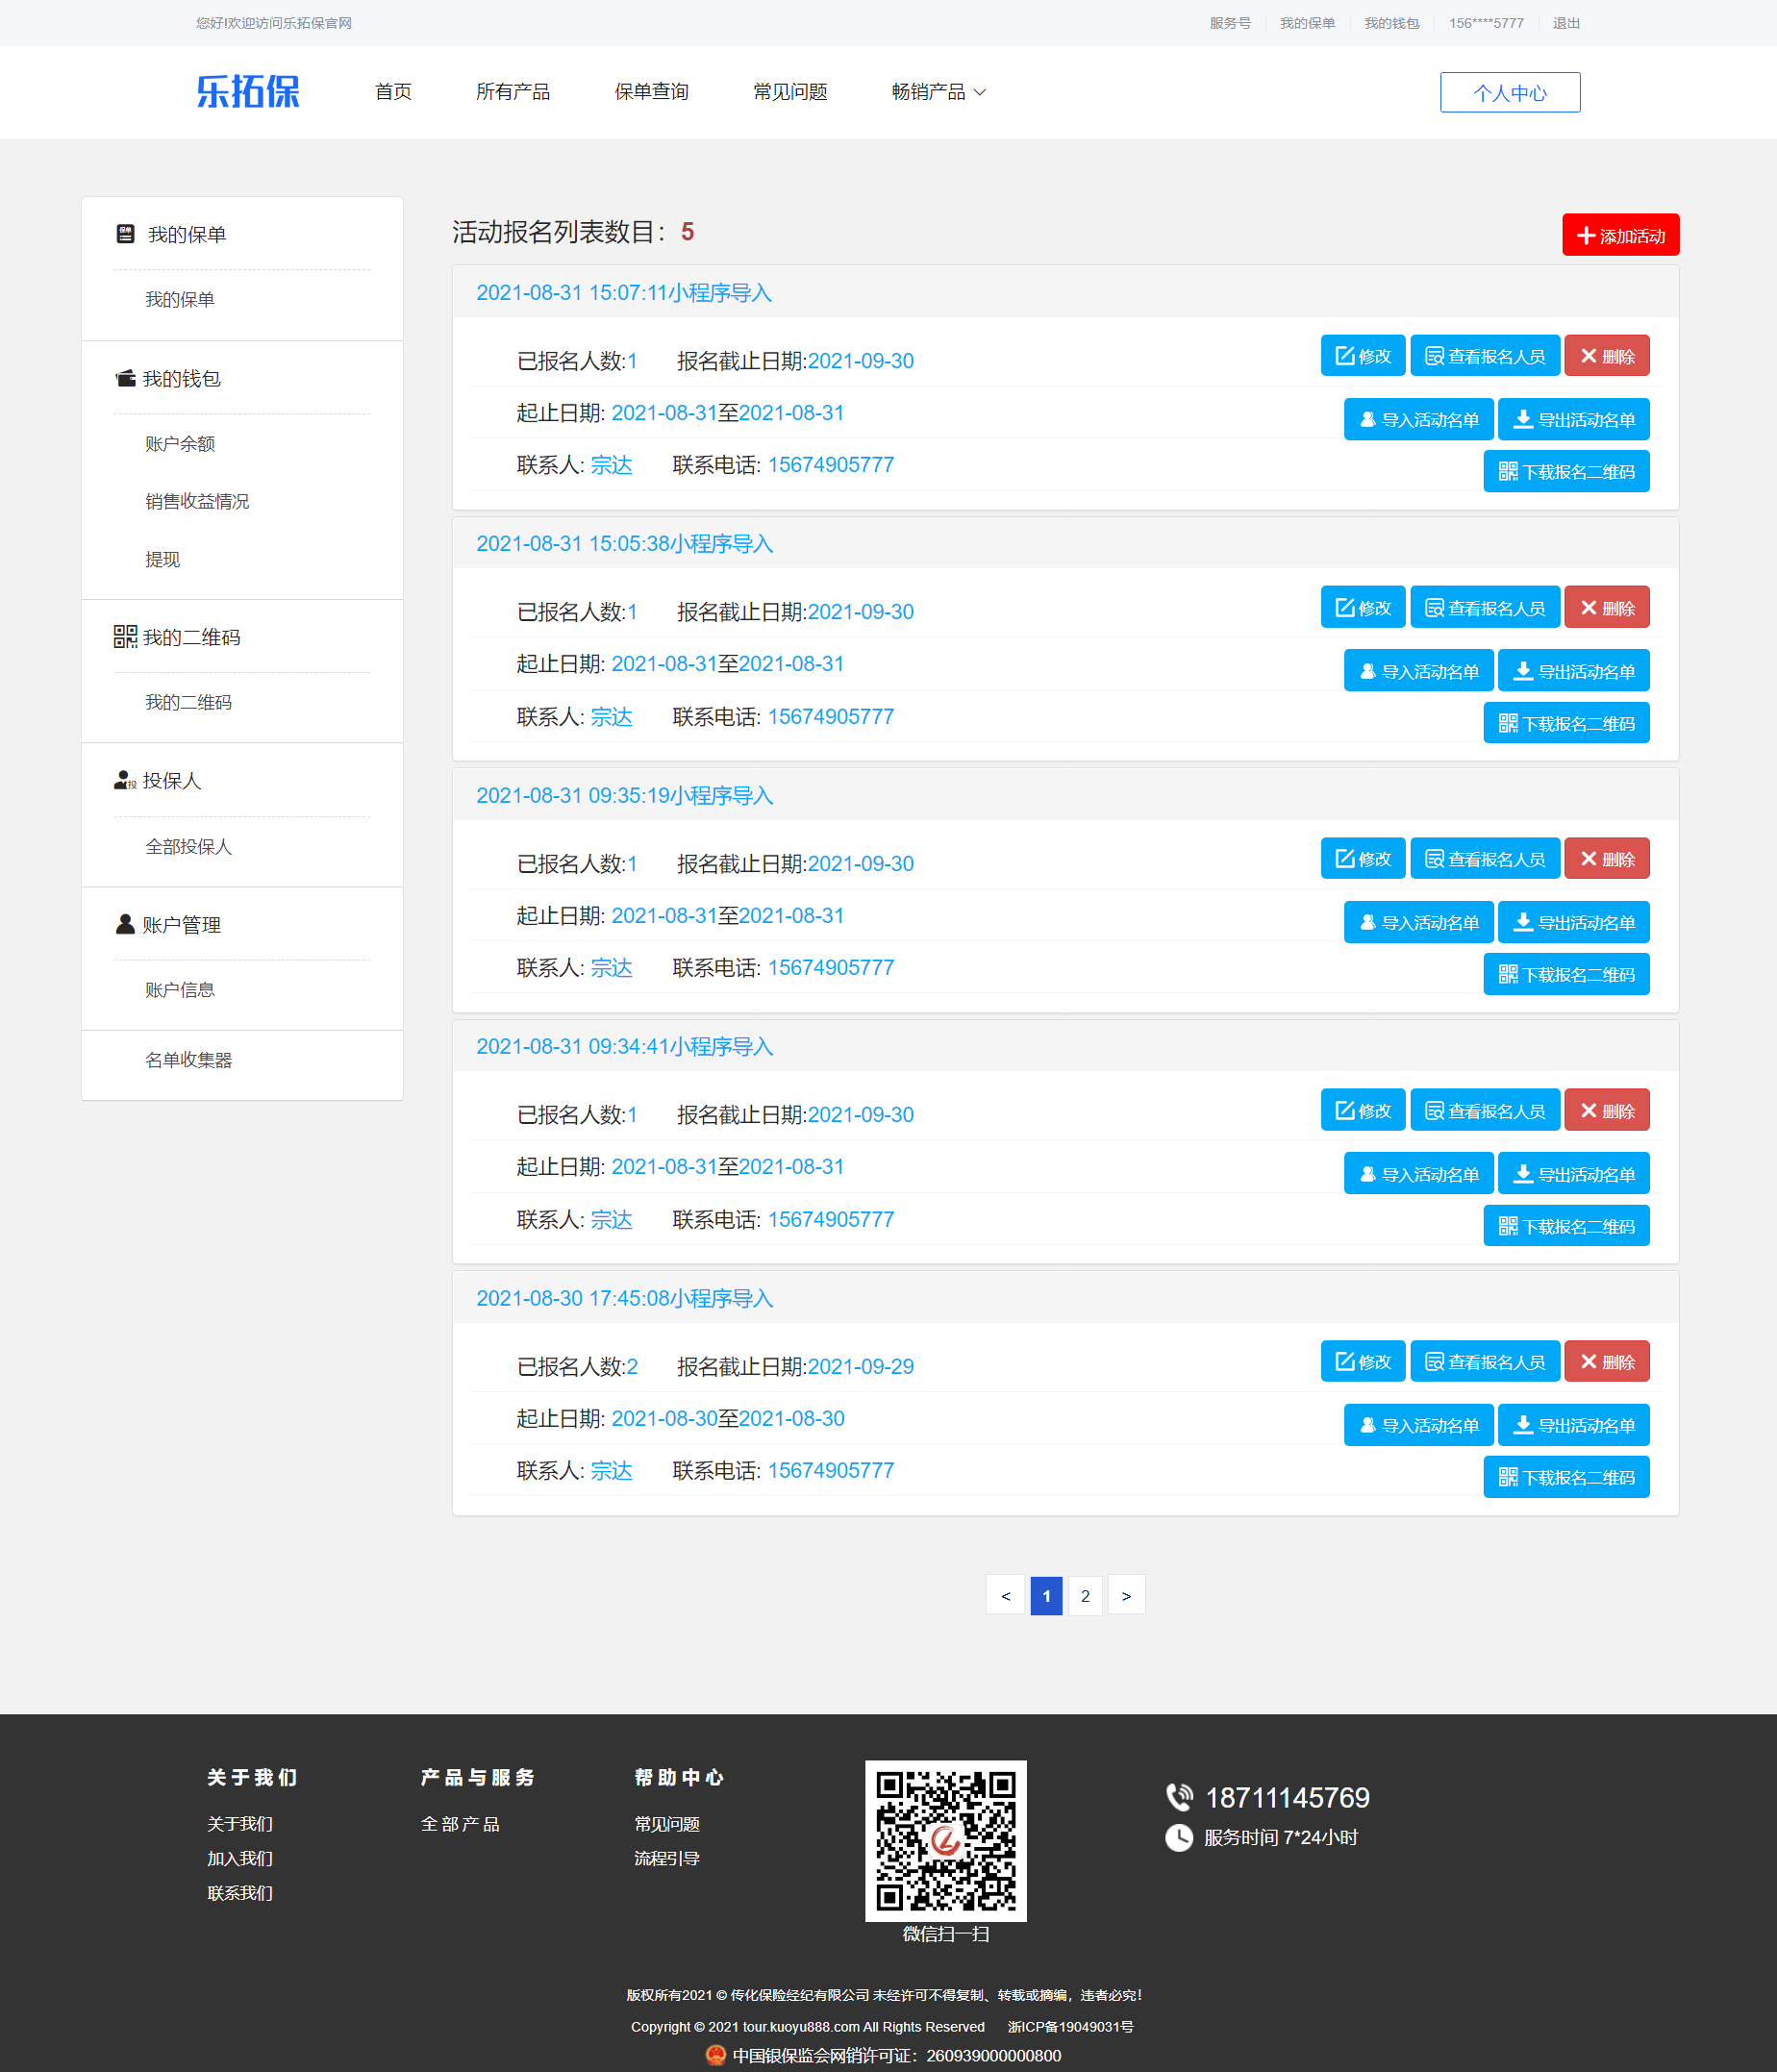The height and width of the screenshot is (2072, 1777).
Task: Click 导入活动名单 for the 15:07:11 activity
Action: [1419, 419]
